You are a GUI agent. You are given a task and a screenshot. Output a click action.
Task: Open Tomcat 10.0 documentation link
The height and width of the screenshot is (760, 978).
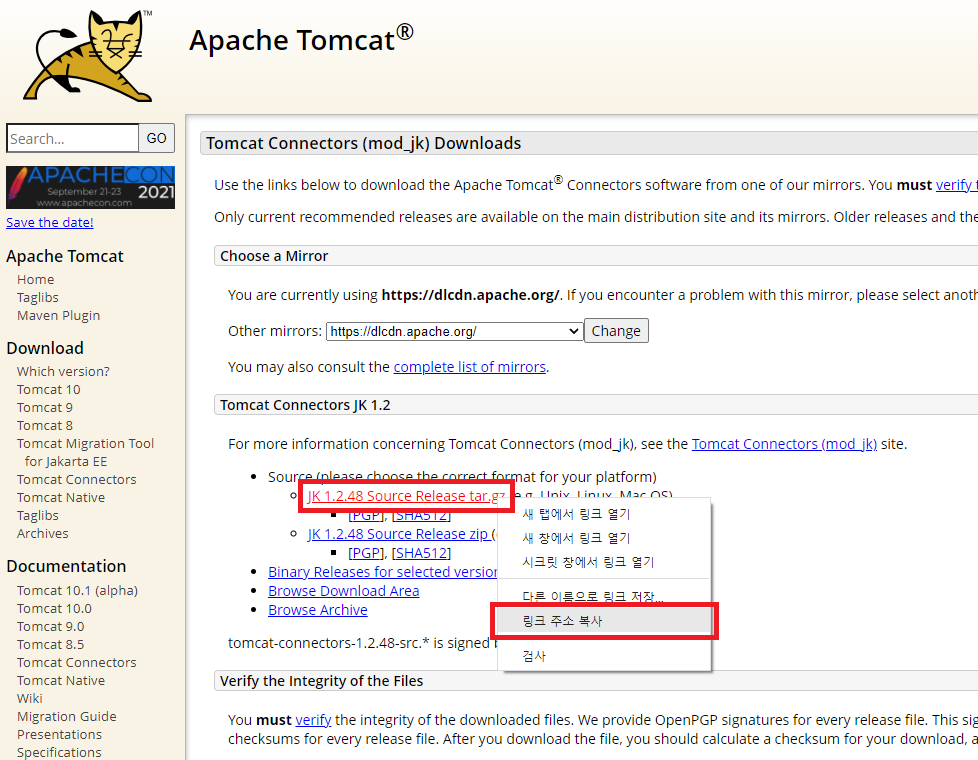(54, 608)
